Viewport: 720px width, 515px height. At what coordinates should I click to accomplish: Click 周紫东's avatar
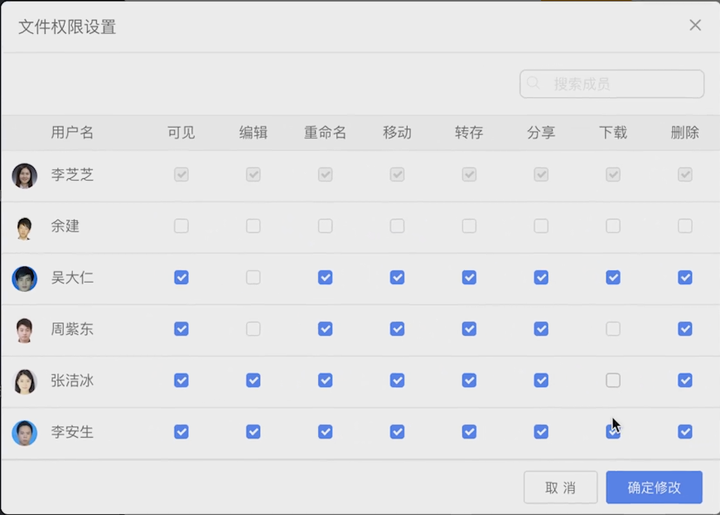point(24,330)
